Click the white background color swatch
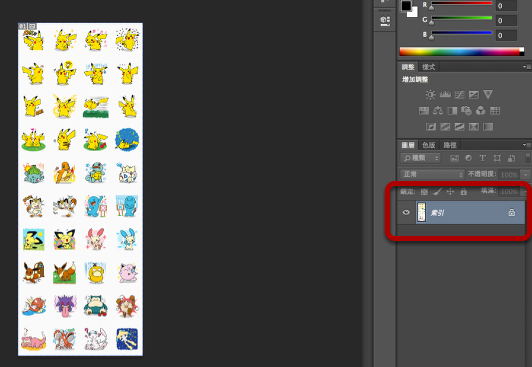The width and height of the screenshot is (532, 367). coord(414,13)
